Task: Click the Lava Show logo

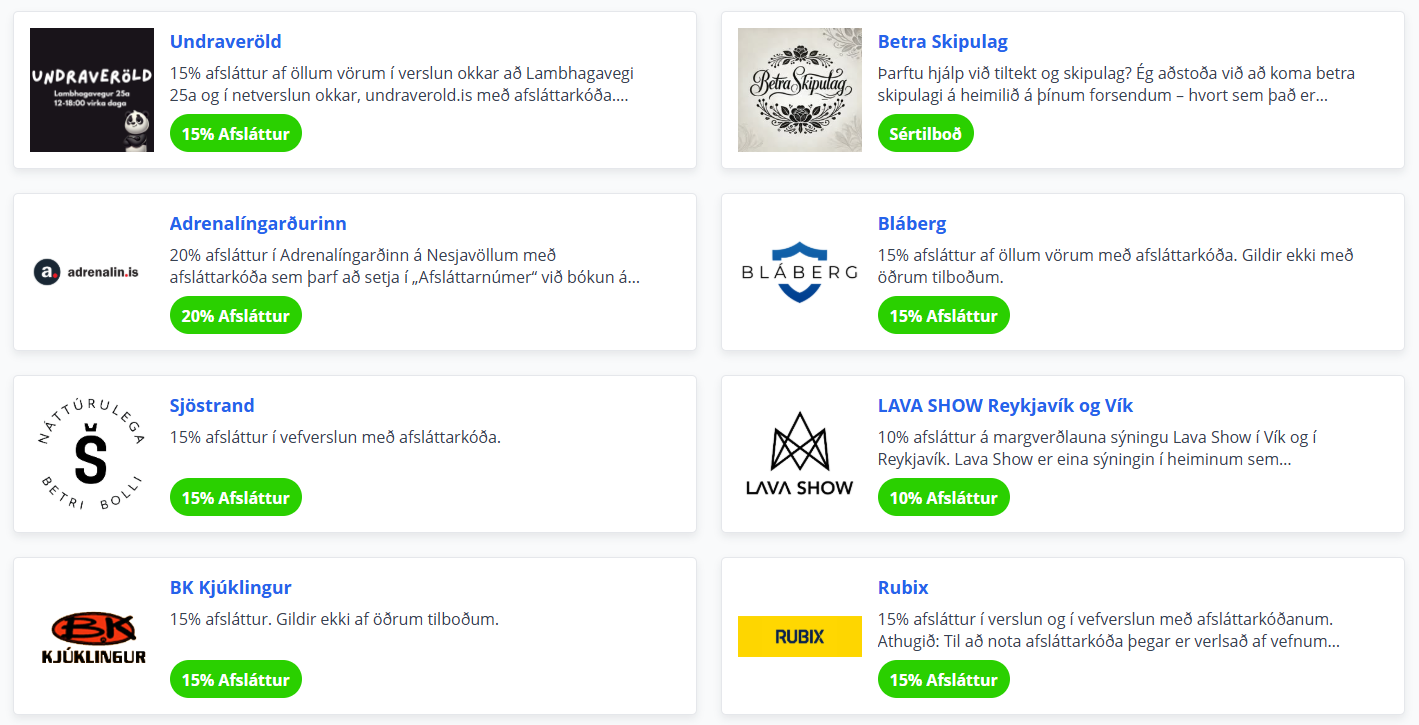Action: [x=800, y=454]
